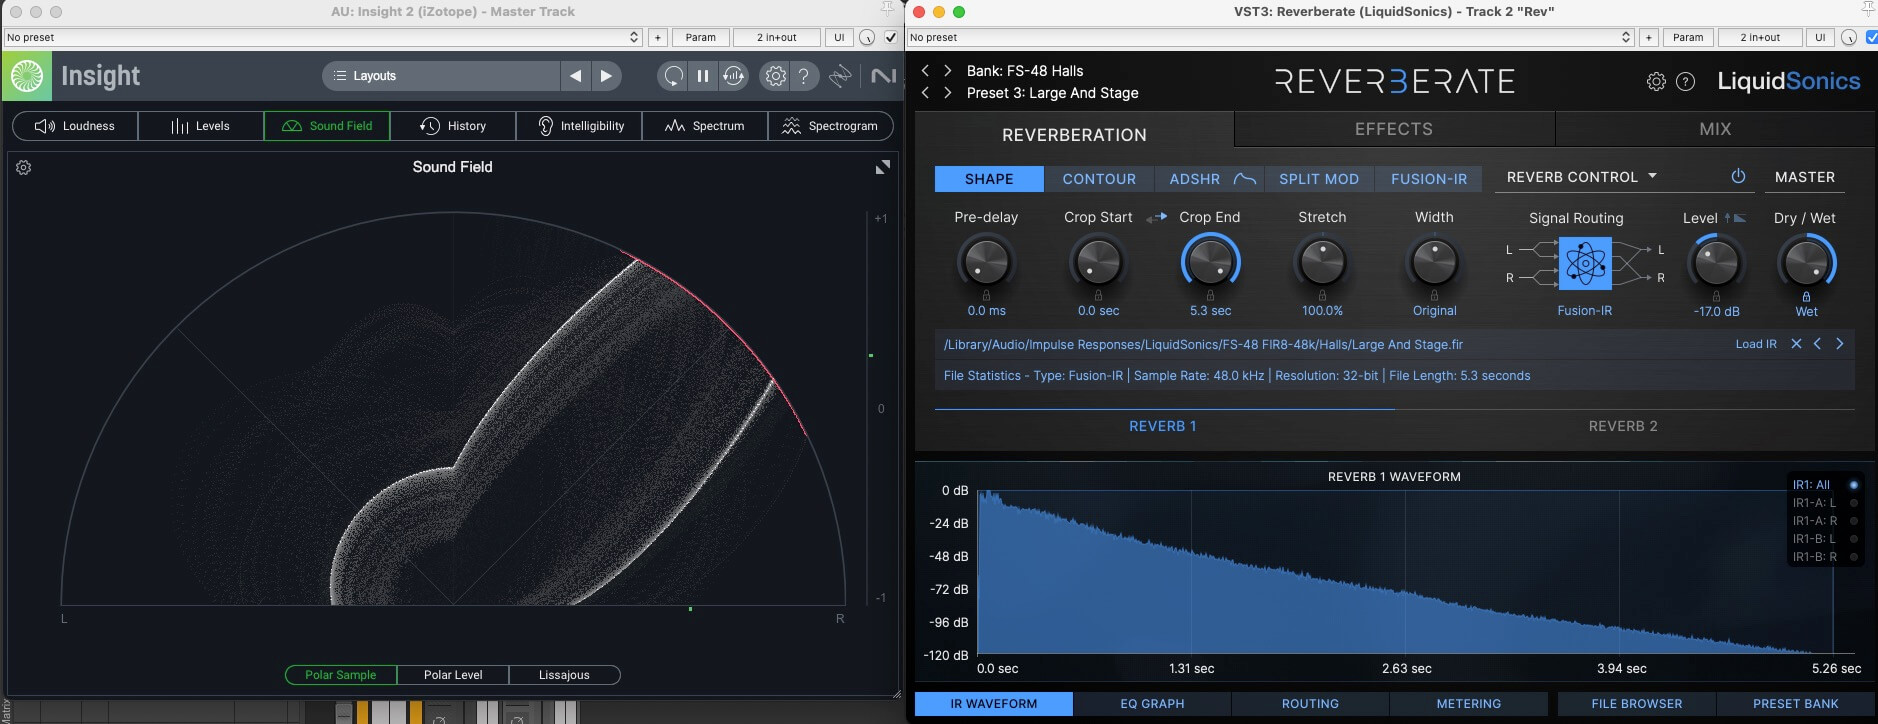Image resolution: width=1878 pixels, height=724 pixels.
Task: Open the PRESET BANK view button
Action: click(x=1795, y=704)
